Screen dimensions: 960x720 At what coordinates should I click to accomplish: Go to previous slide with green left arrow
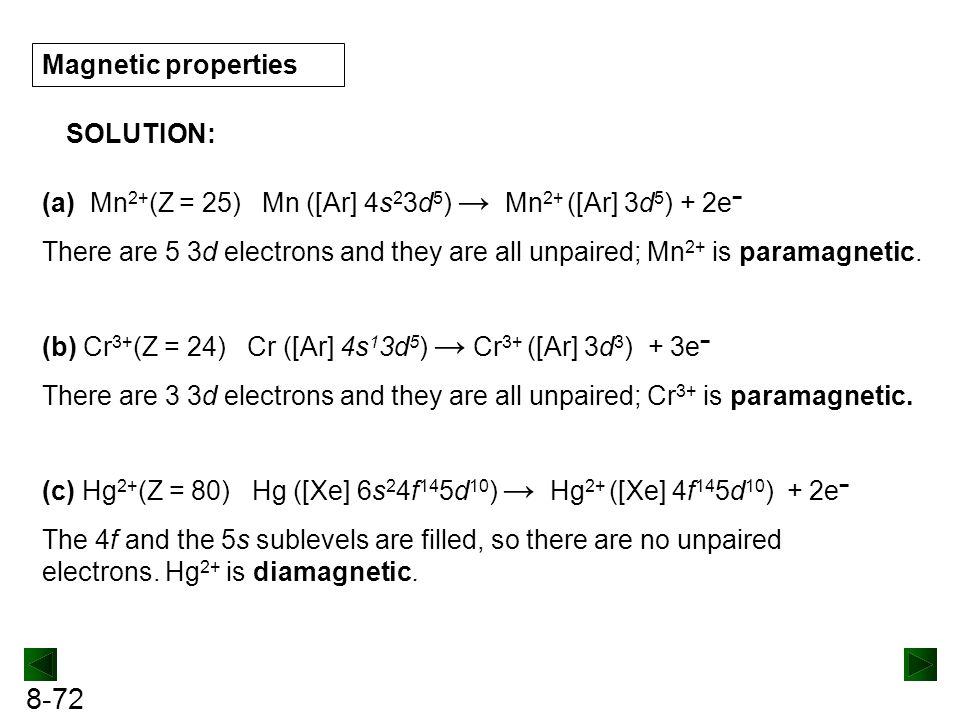click(40, 664)
